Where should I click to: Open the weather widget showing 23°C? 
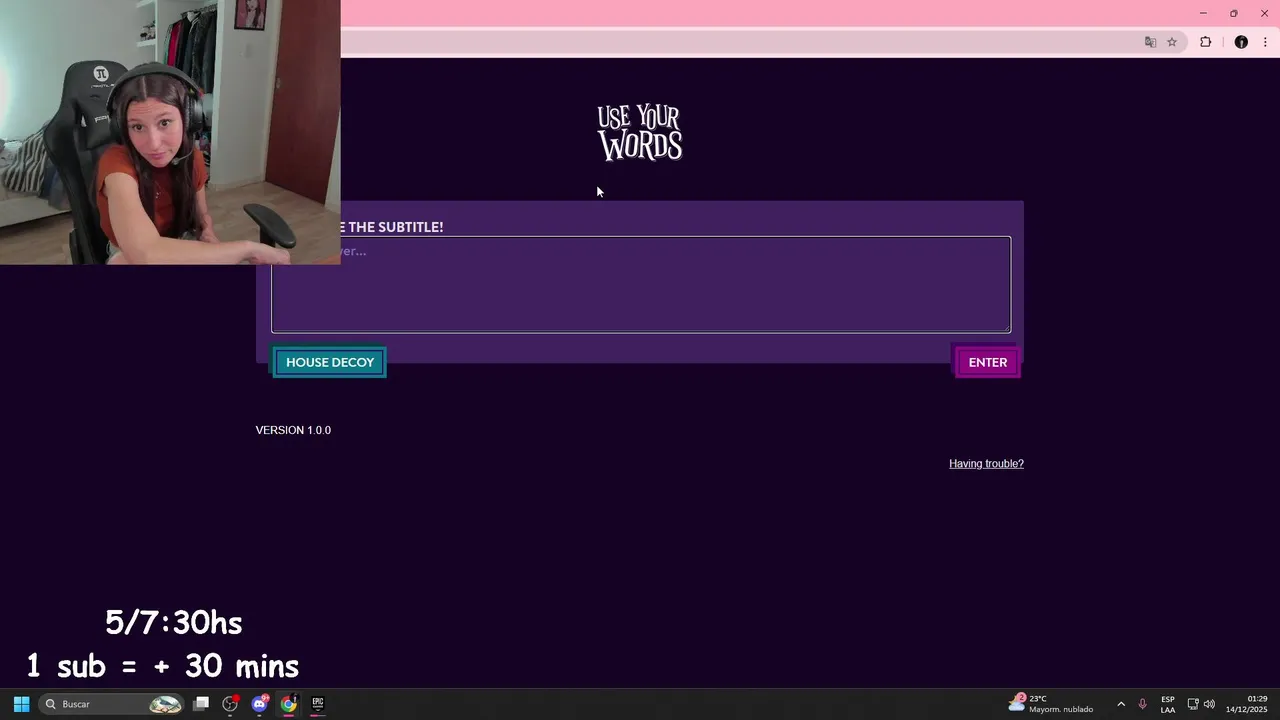tap(1051, 704)
